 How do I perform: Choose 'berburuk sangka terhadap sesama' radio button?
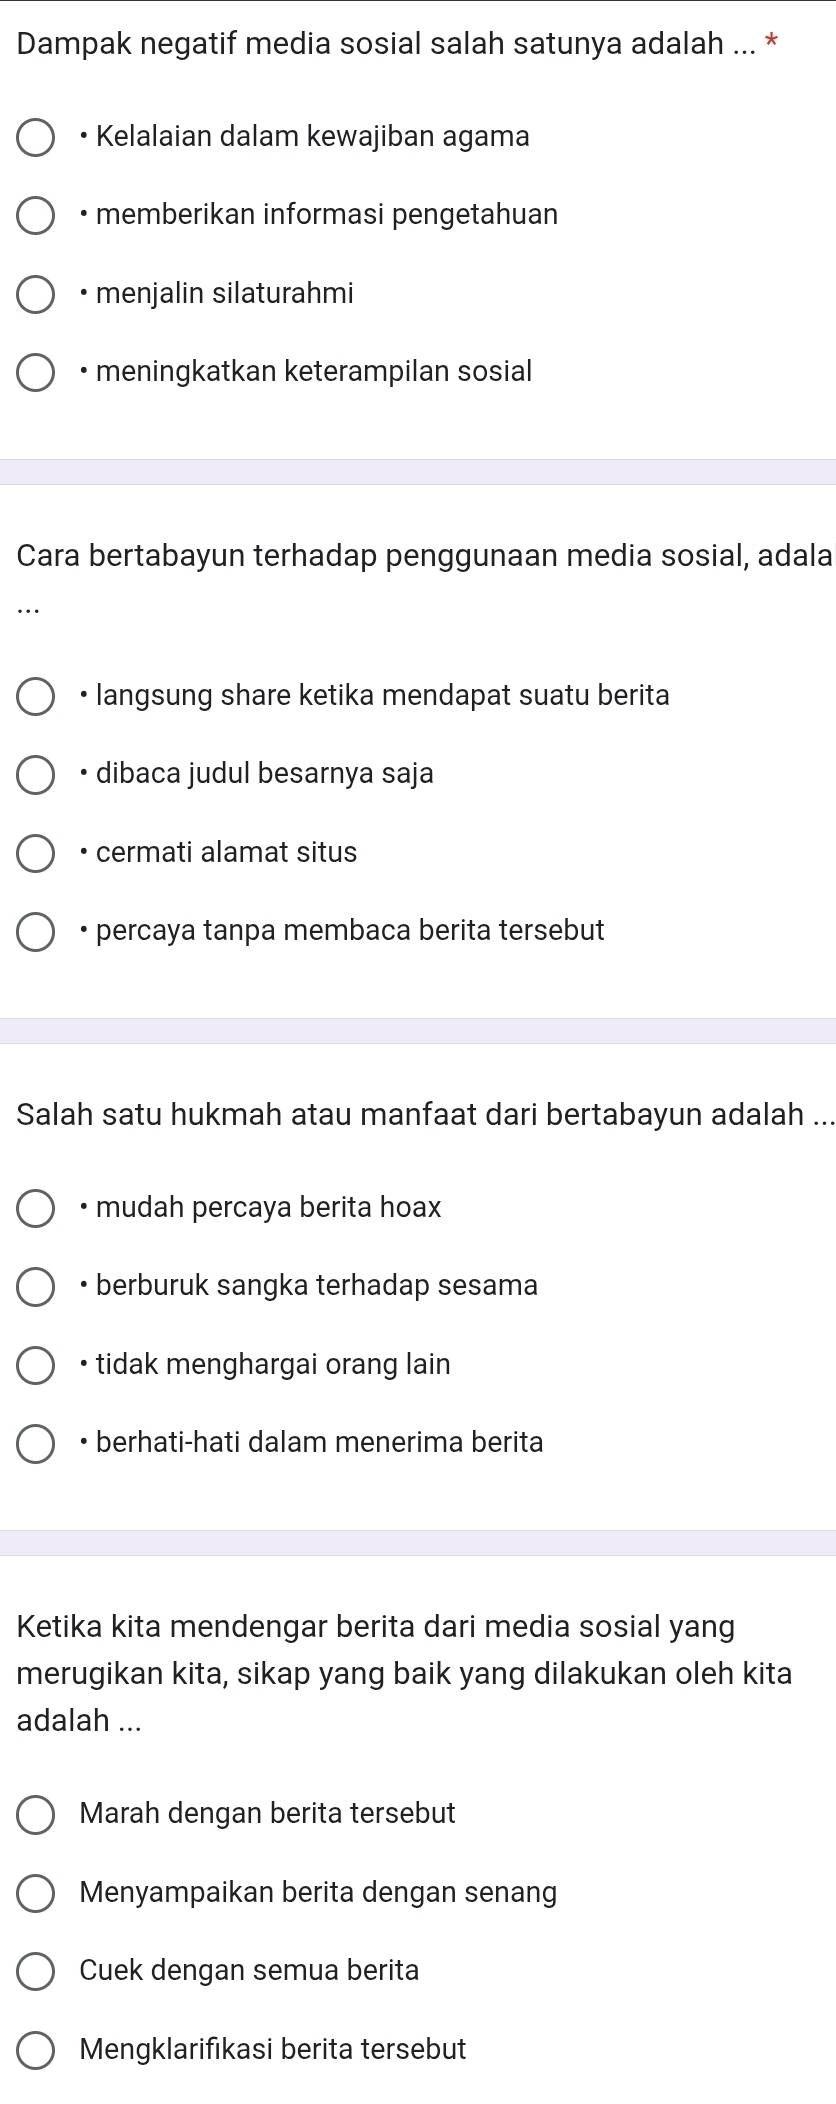click(36, 1286)
